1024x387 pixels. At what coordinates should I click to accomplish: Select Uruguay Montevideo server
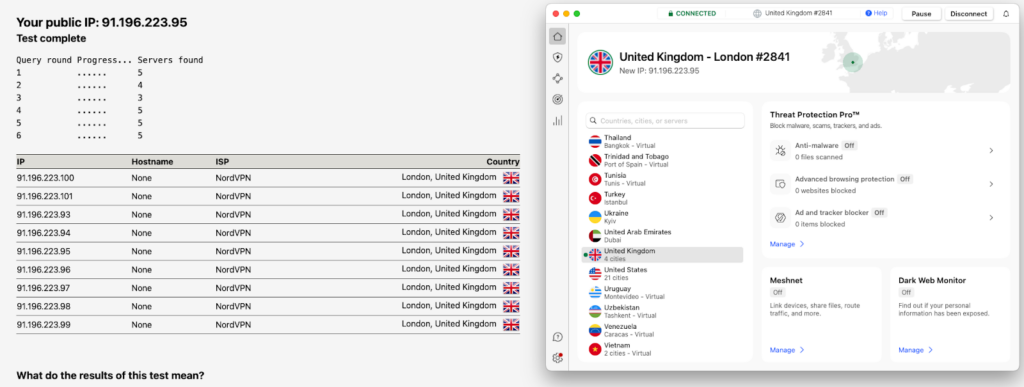tap(662, 292)
